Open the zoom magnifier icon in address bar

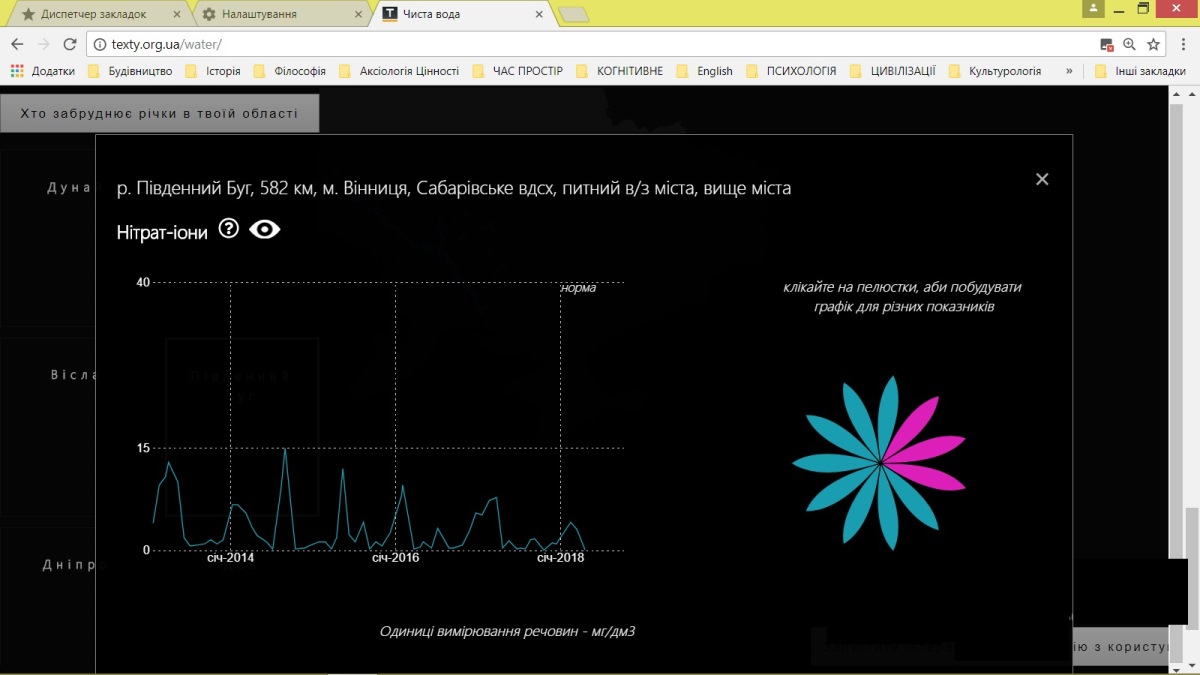pyautogui.click(x=1130, y=44)
